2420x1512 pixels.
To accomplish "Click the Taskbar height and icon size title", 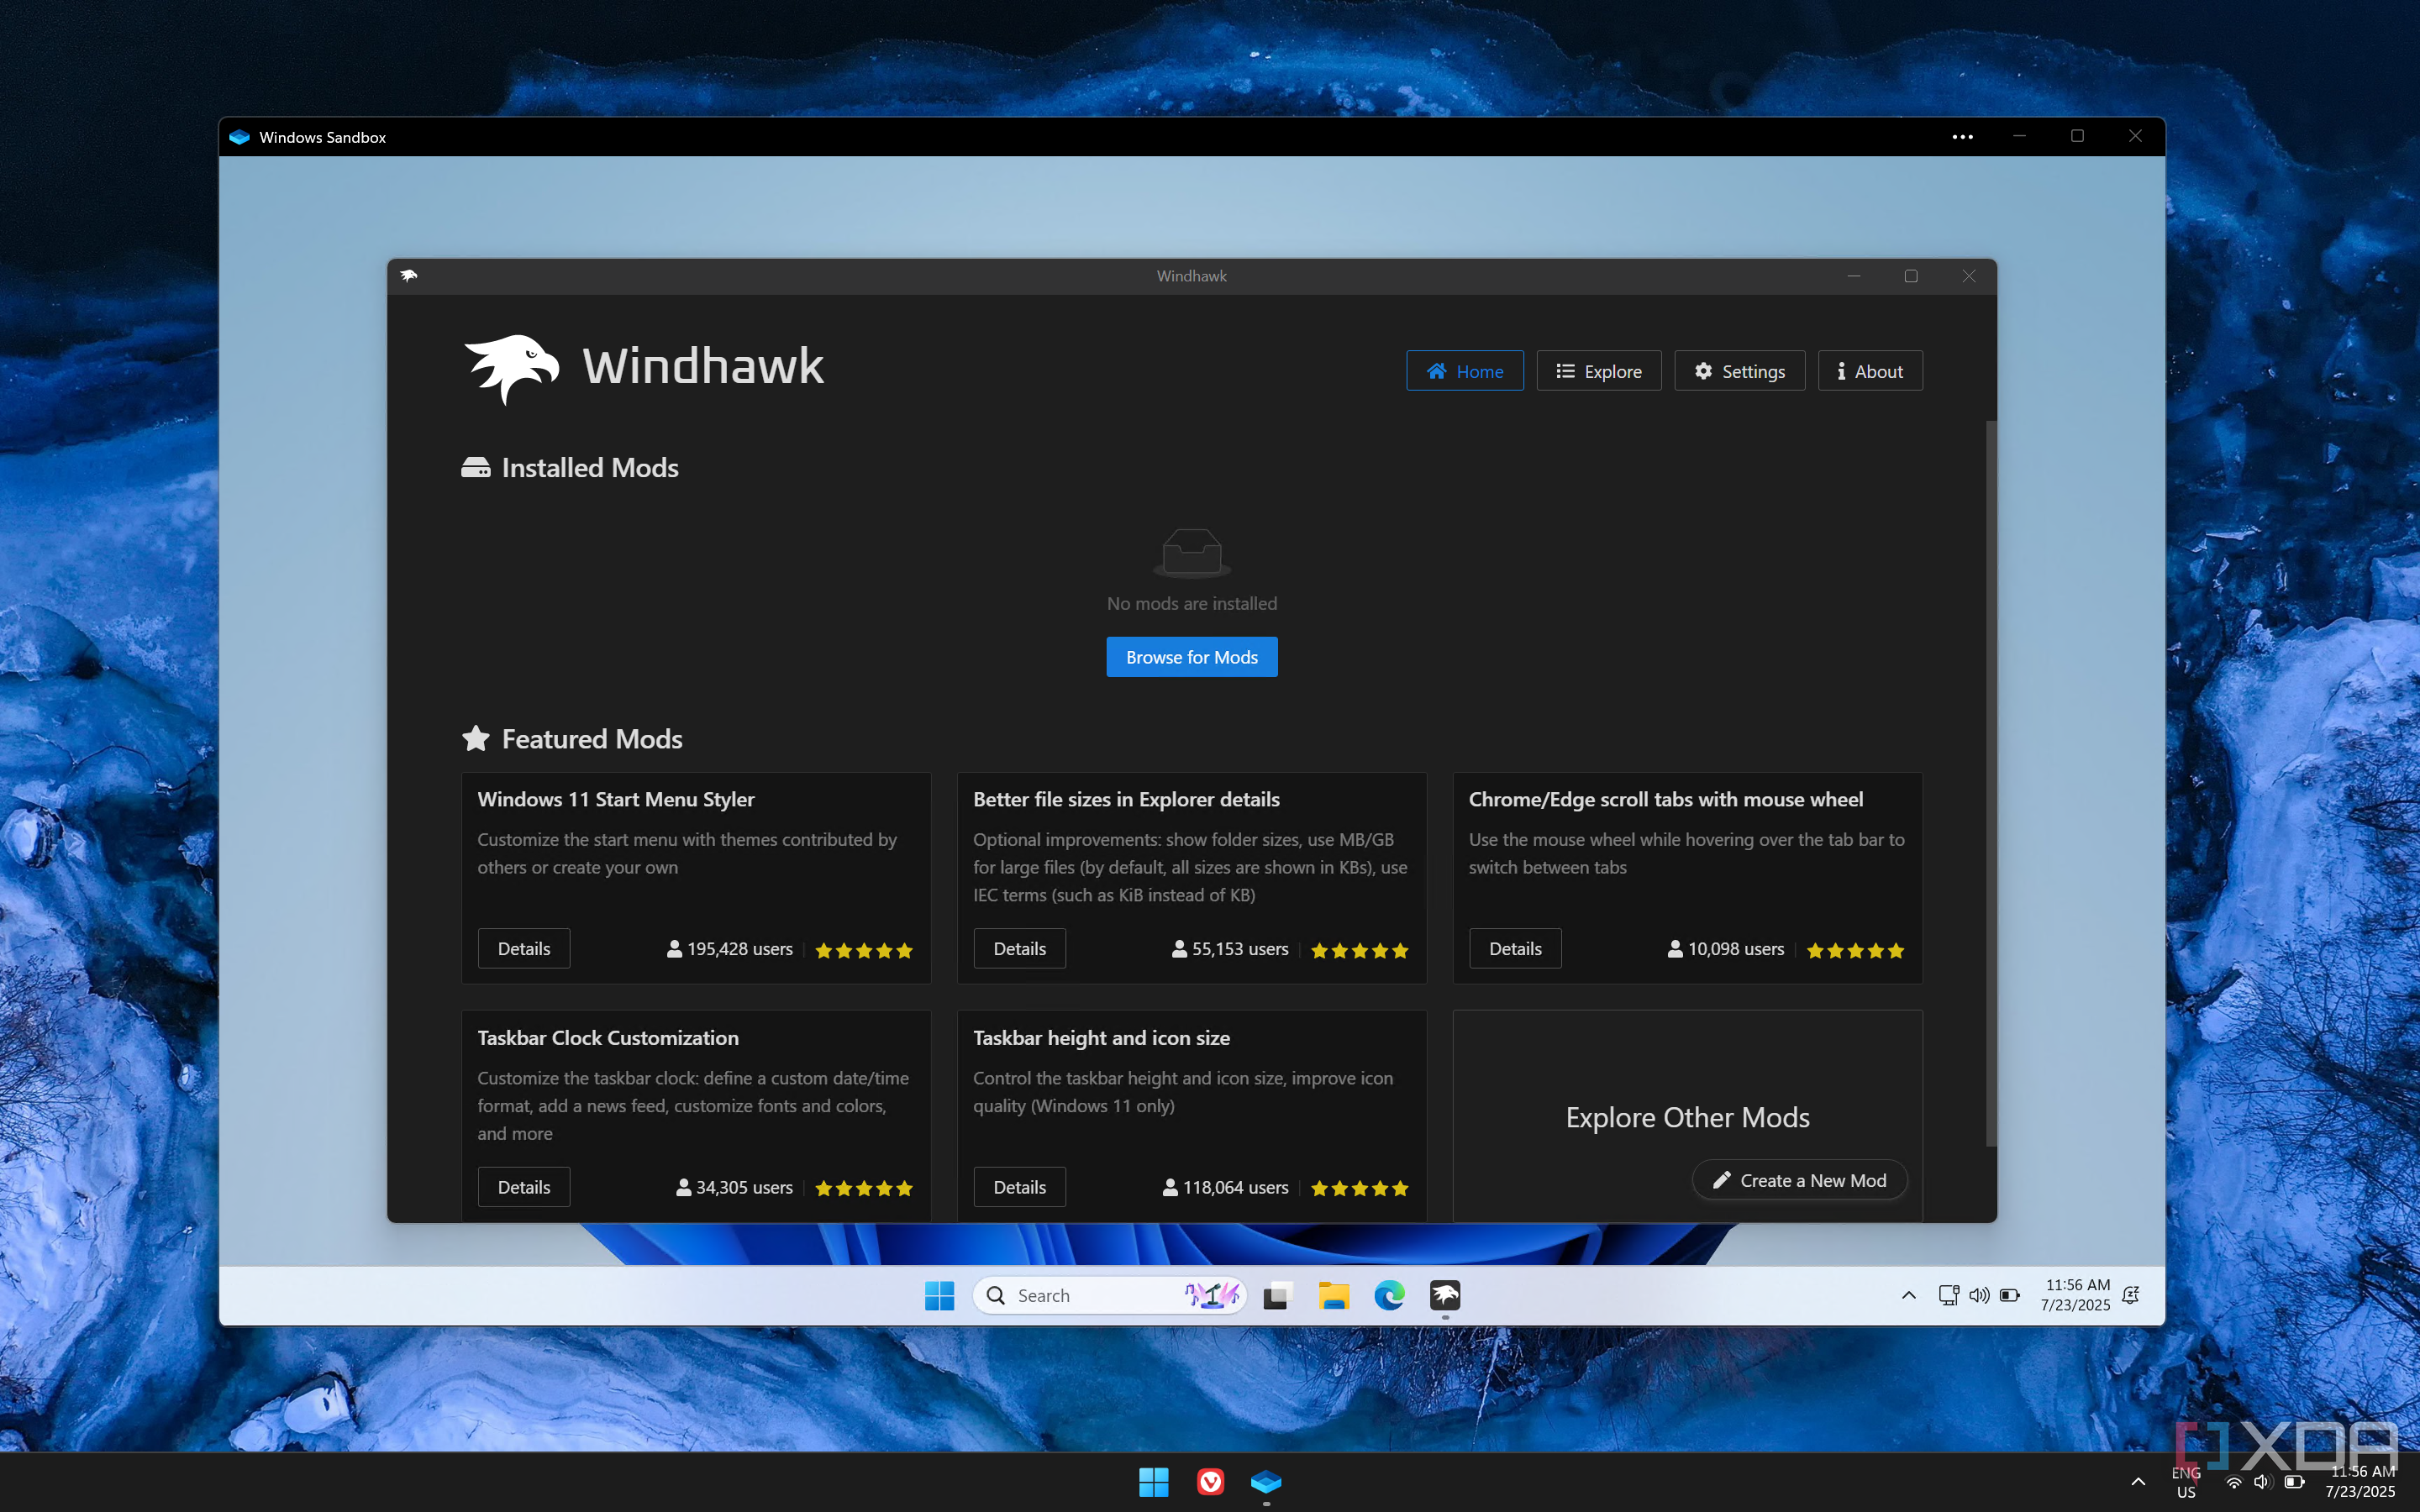I will 1101,1038.
